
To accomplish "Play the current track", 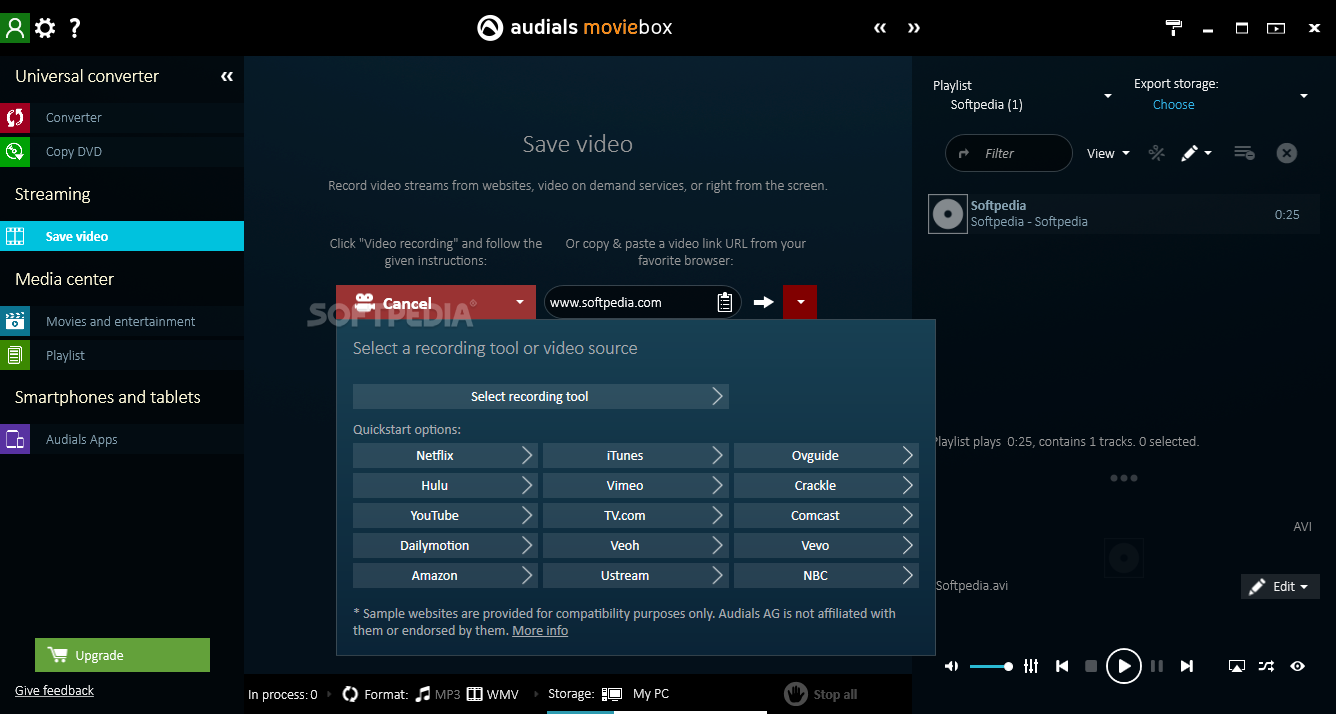I will pyautogui.click(x=1124, y=666).
